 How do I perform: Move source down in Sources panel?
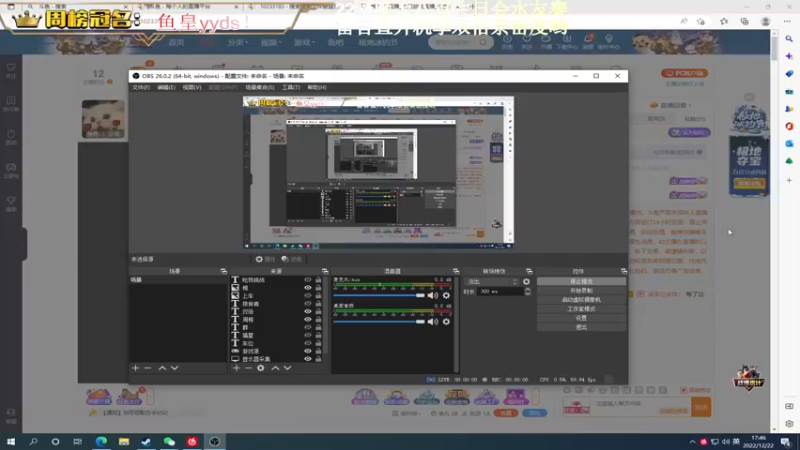287,368
